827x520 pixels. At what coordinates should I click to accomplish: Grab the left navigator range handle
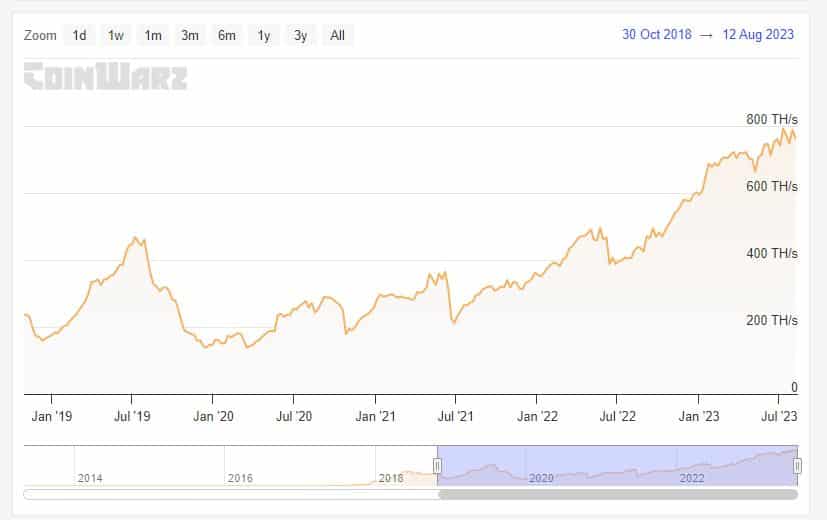tap(437, 466)
